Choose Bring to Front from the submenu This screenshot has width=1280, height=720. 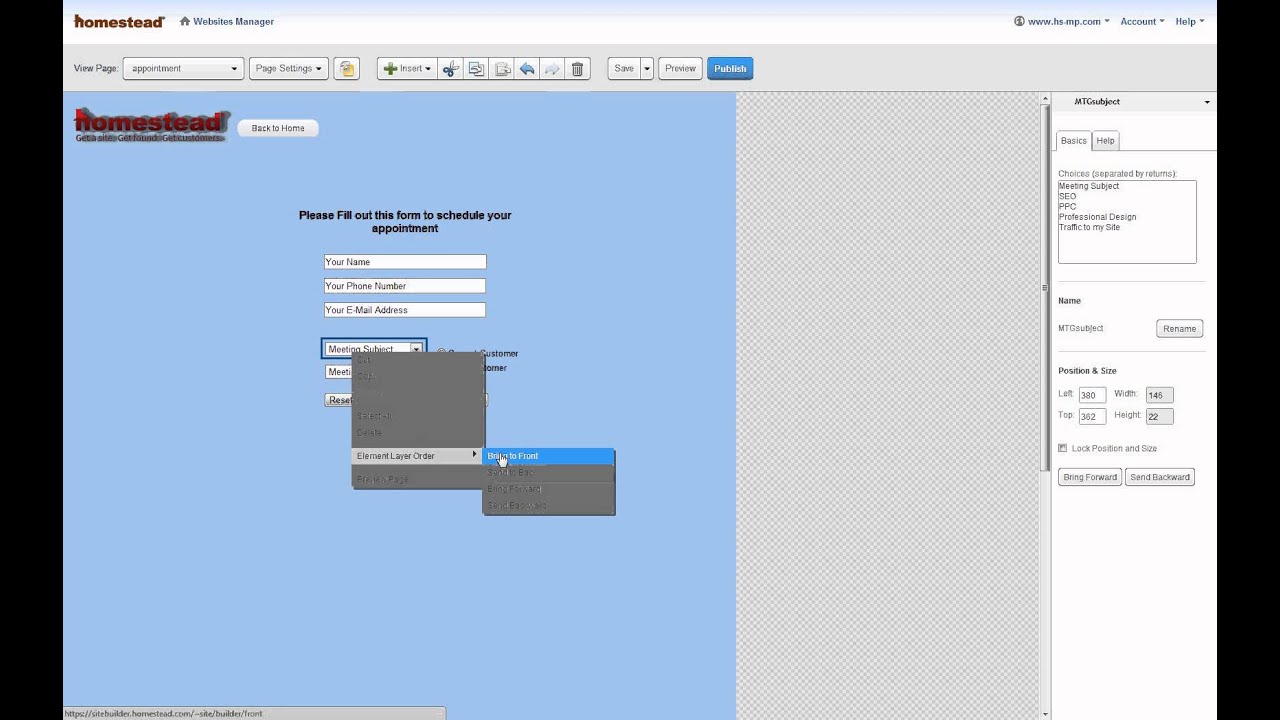point(548,456)
